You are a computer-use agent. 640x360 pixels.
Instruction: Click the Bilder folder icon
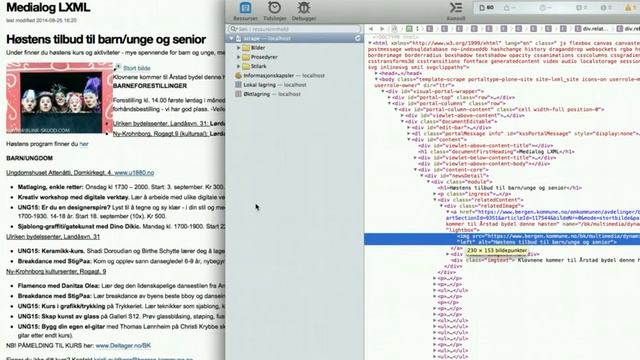[246, 48]
